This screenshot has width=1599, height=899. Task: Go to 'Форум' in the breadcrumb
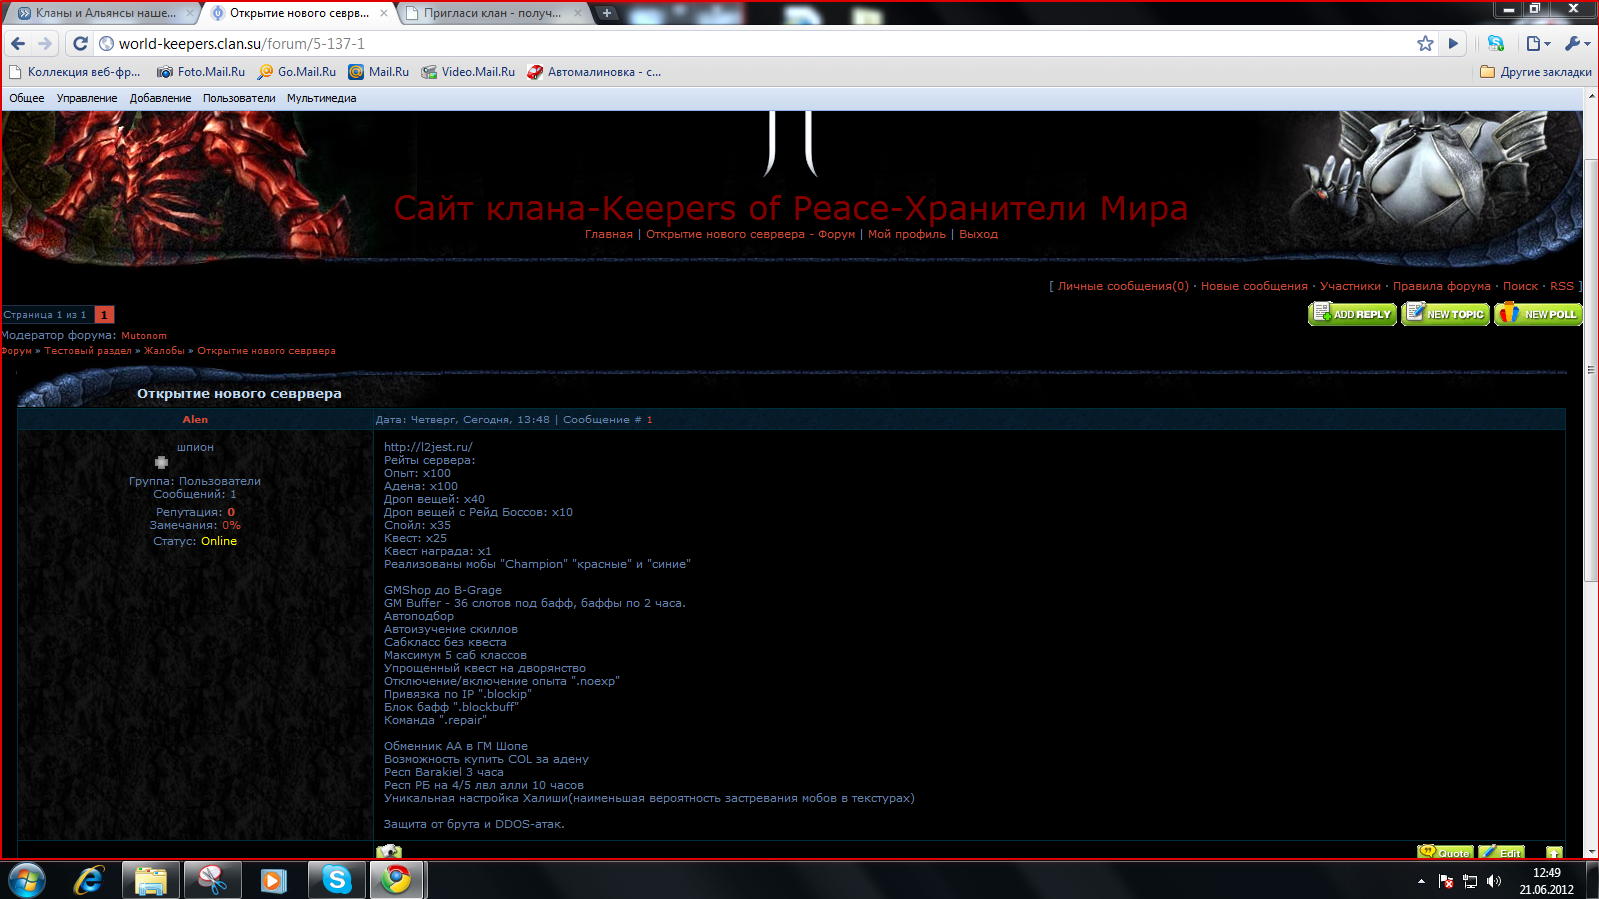click(x=16, y=351)
